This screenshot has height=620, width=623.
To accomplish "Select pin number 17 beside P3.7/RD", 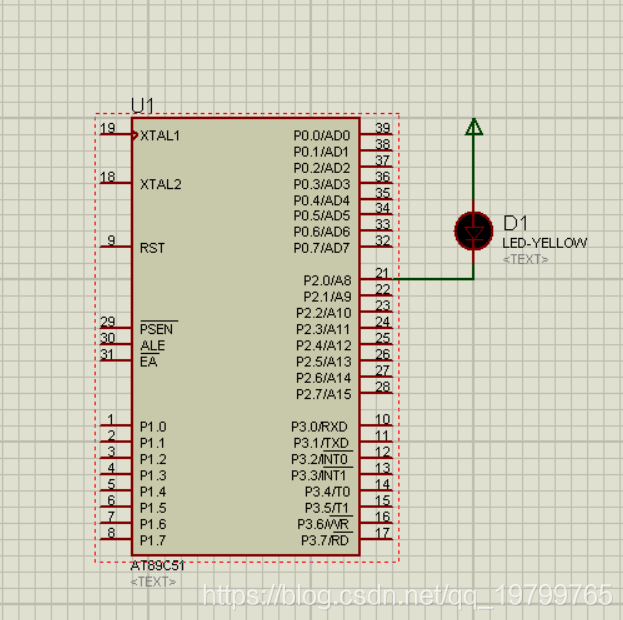I will (383, 533).
